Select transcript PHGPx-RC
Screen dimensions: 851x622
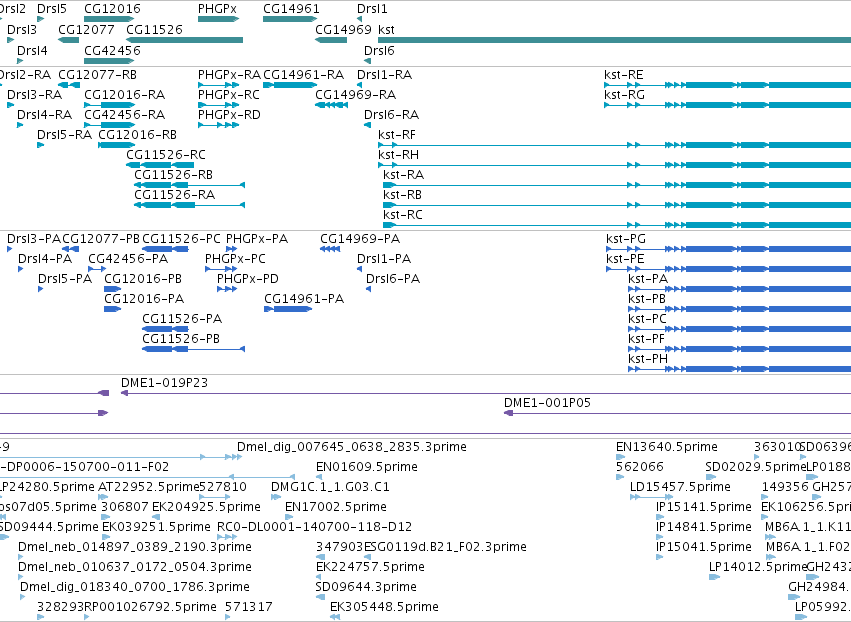229,95
